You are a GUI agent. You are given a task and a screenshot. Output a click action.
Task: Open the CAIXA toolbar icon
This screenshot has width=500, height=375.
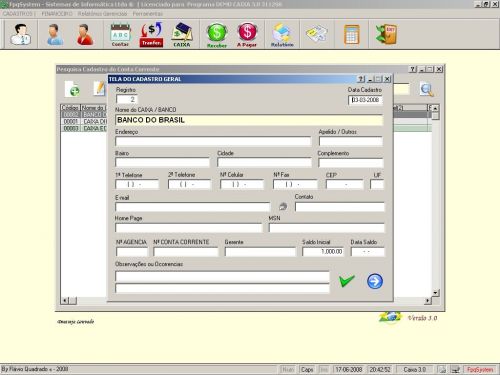(x=182, y=35)
